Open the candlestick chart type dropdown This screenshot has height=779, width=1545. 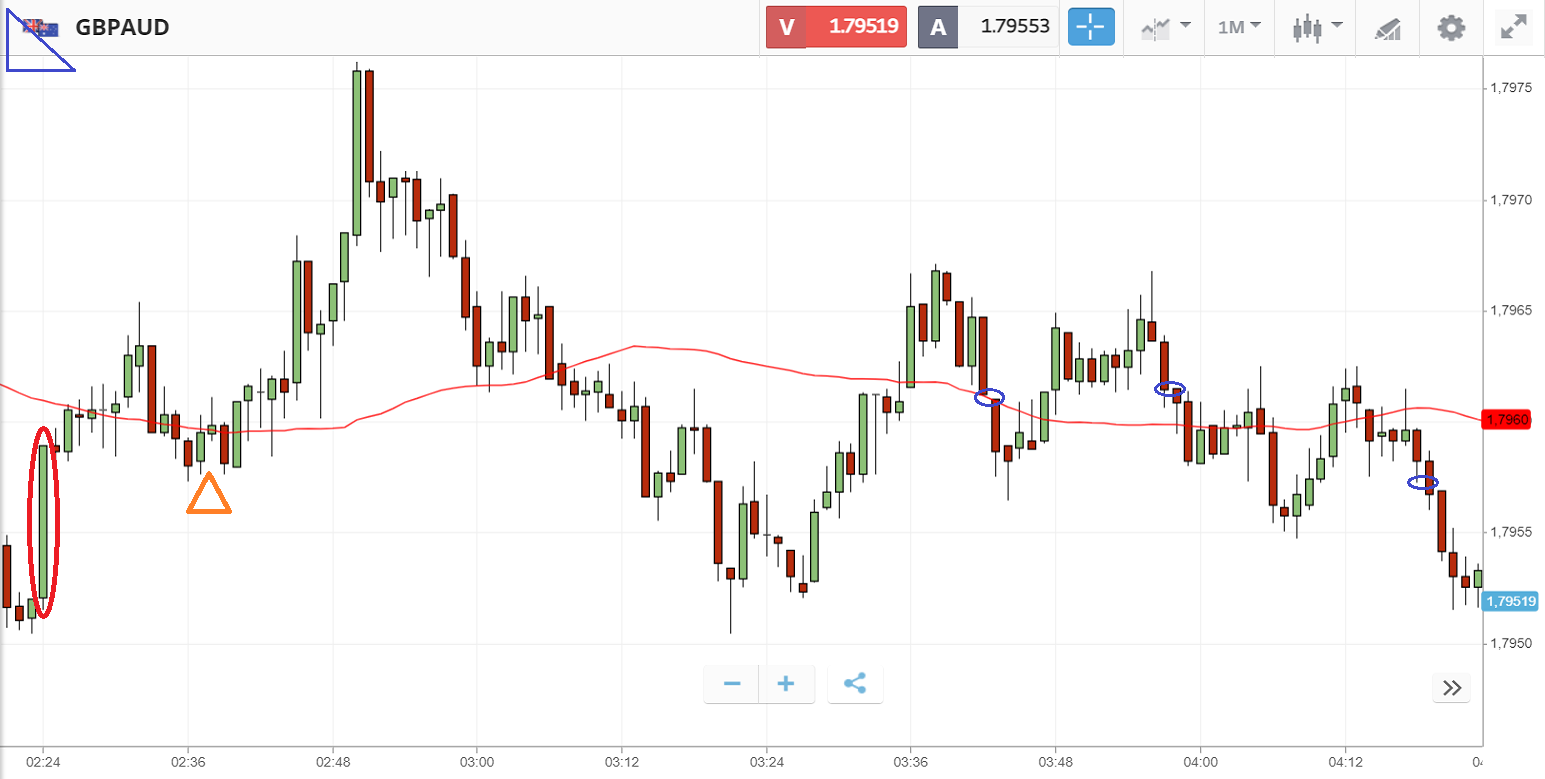click(x=1314, y=27)
